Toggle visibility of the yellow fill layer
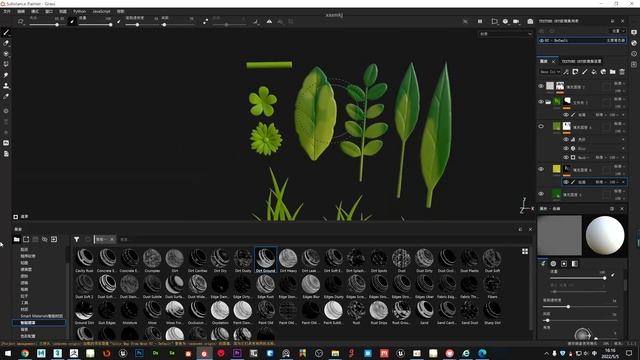The image size is (640, 360). click(541, 169)
